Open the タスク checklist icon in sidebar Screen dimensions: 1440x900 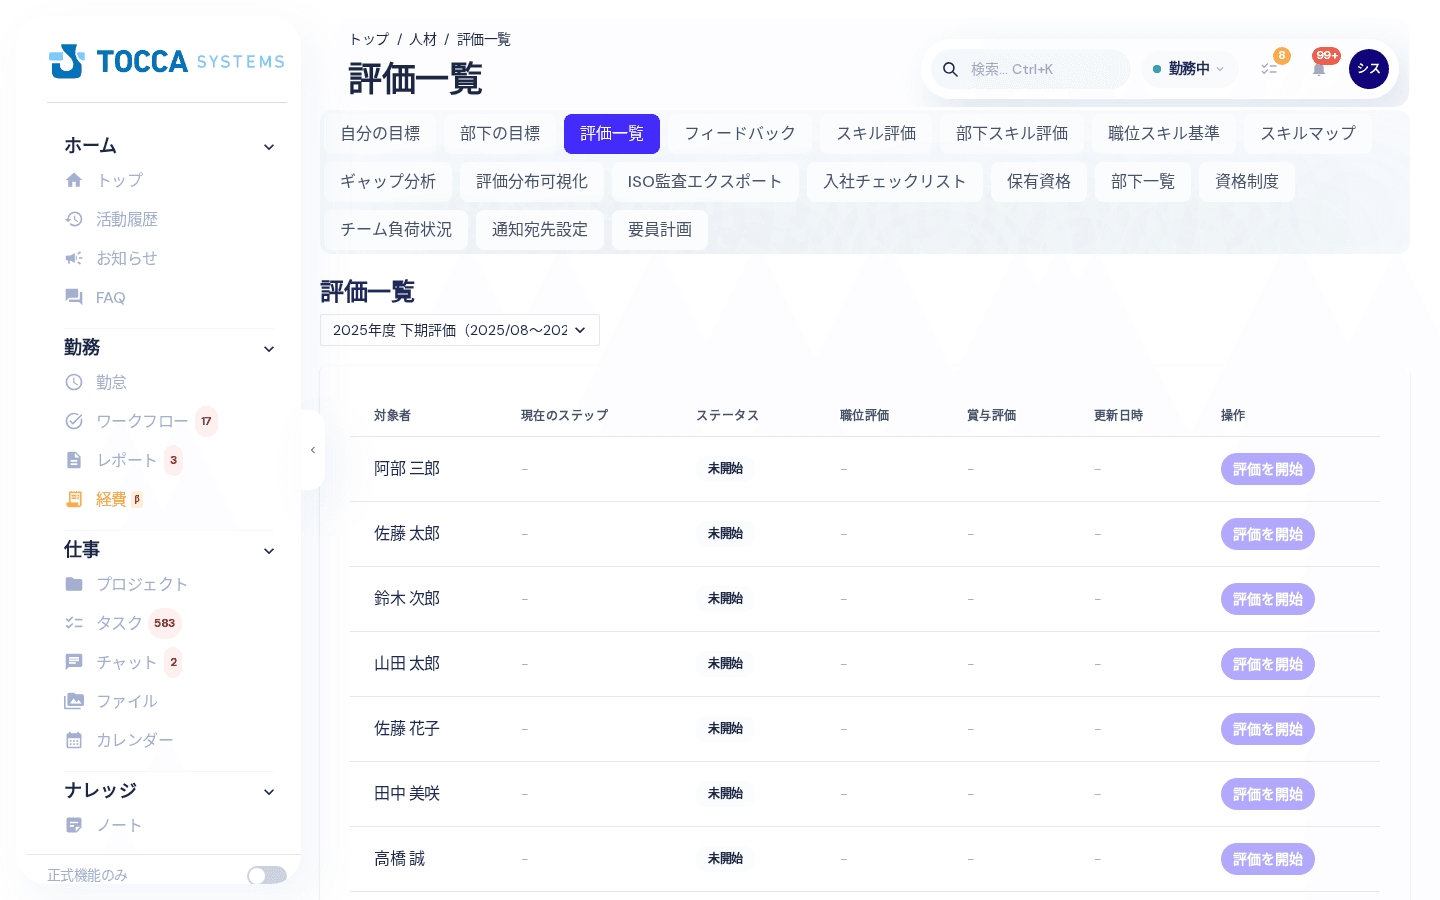click(x=74, y=623)
